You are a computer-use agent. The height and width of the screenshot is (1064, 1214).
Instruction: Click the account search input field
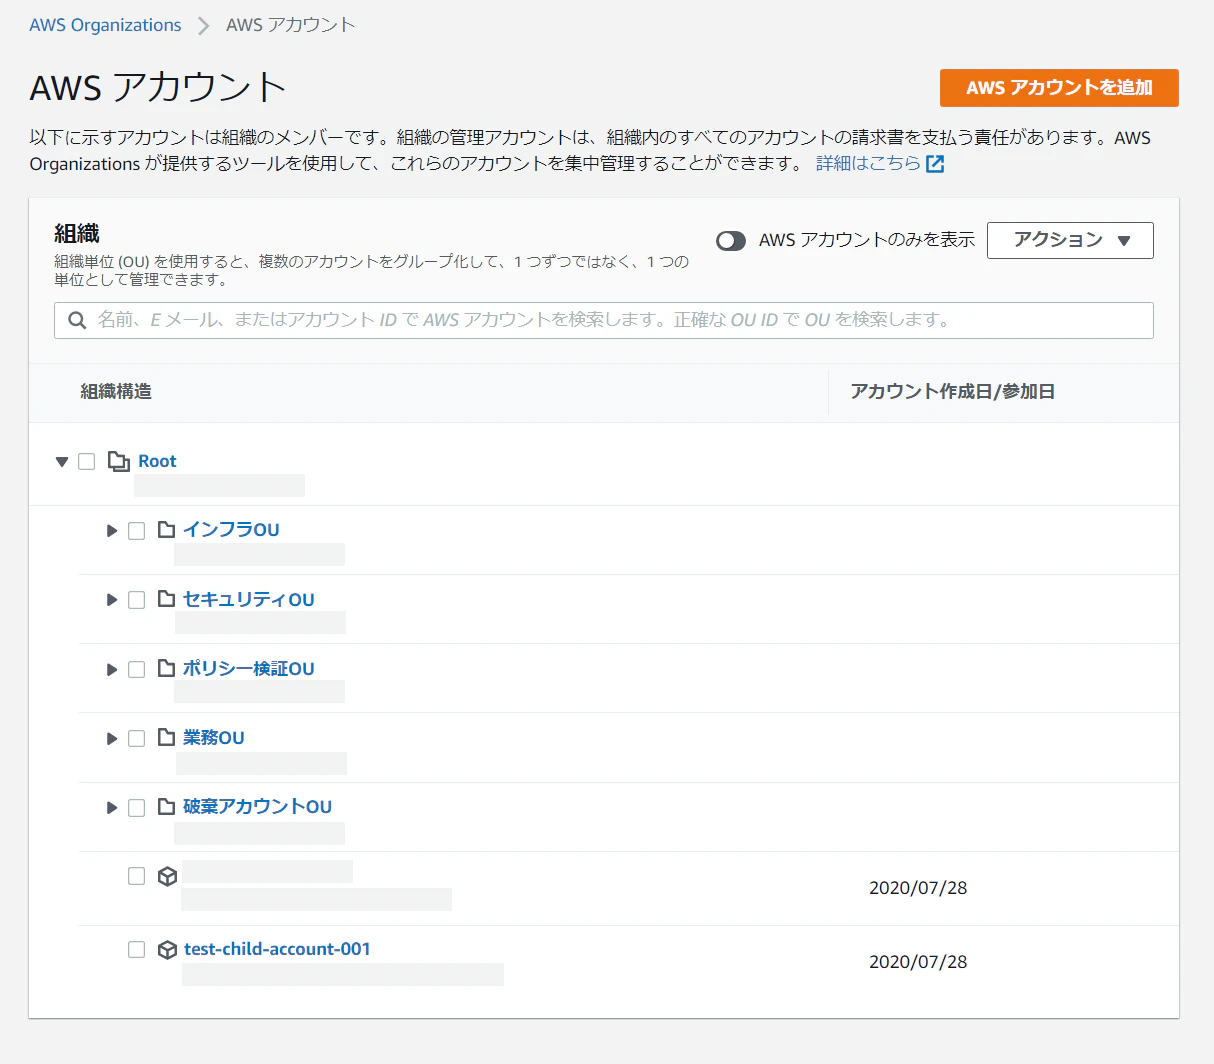[604, 320]
